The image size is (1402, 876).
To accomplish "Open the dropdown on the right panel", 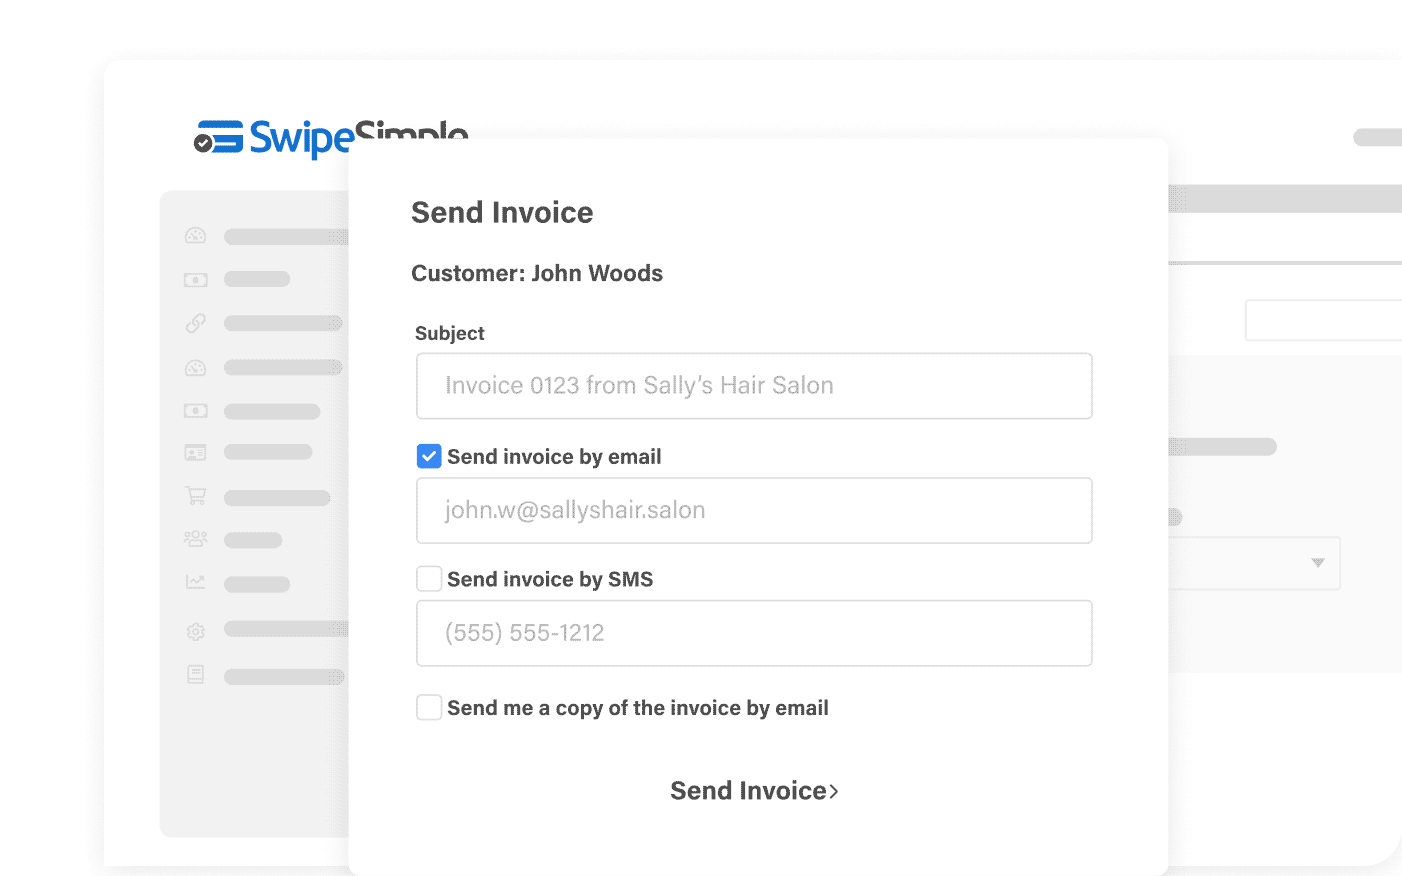I will pos(1318,563).
